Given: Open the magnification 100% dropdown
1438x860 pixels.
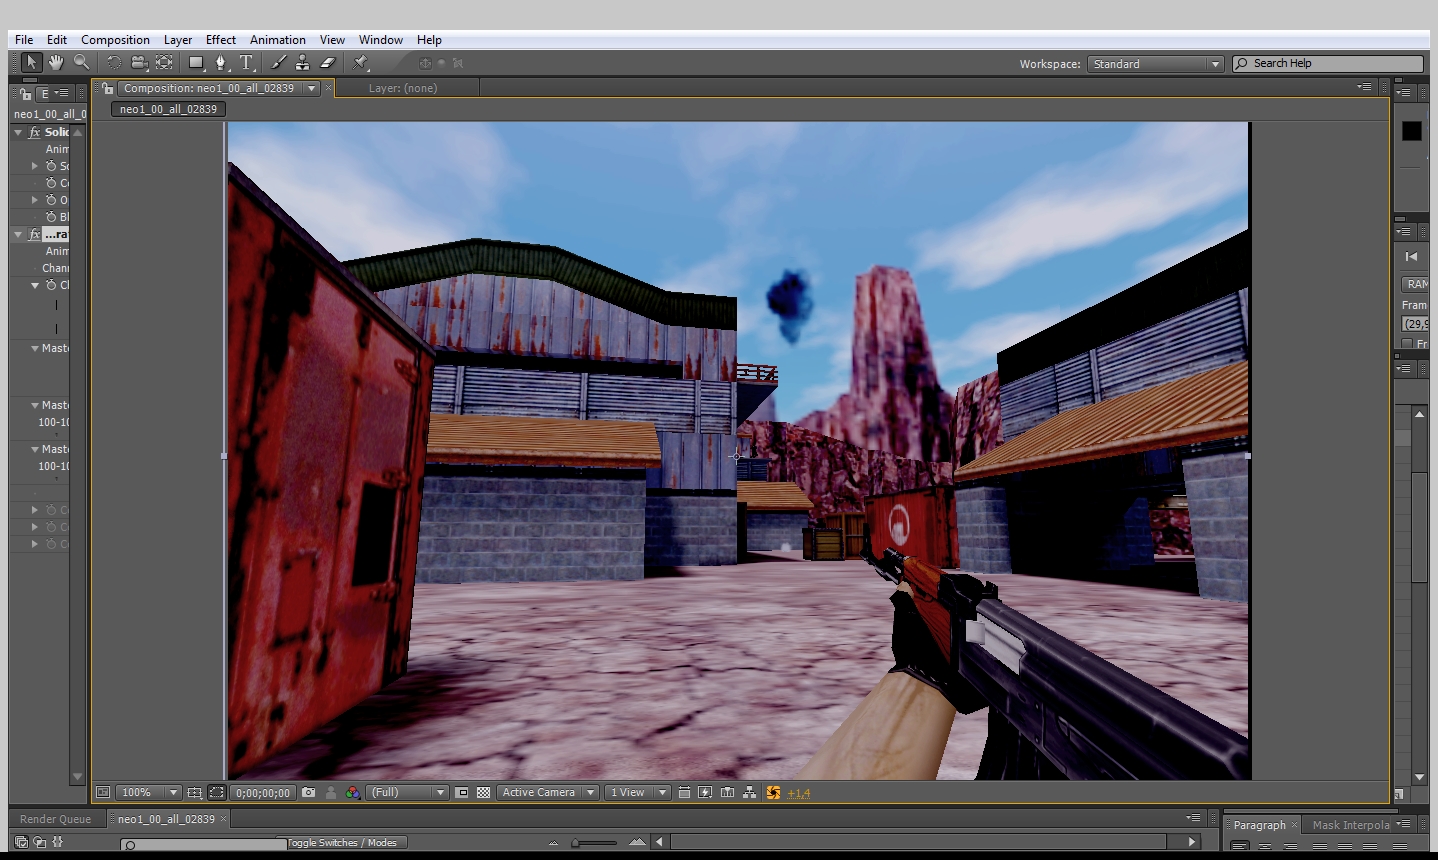Looking at the screenshot, I should point(148,792).
